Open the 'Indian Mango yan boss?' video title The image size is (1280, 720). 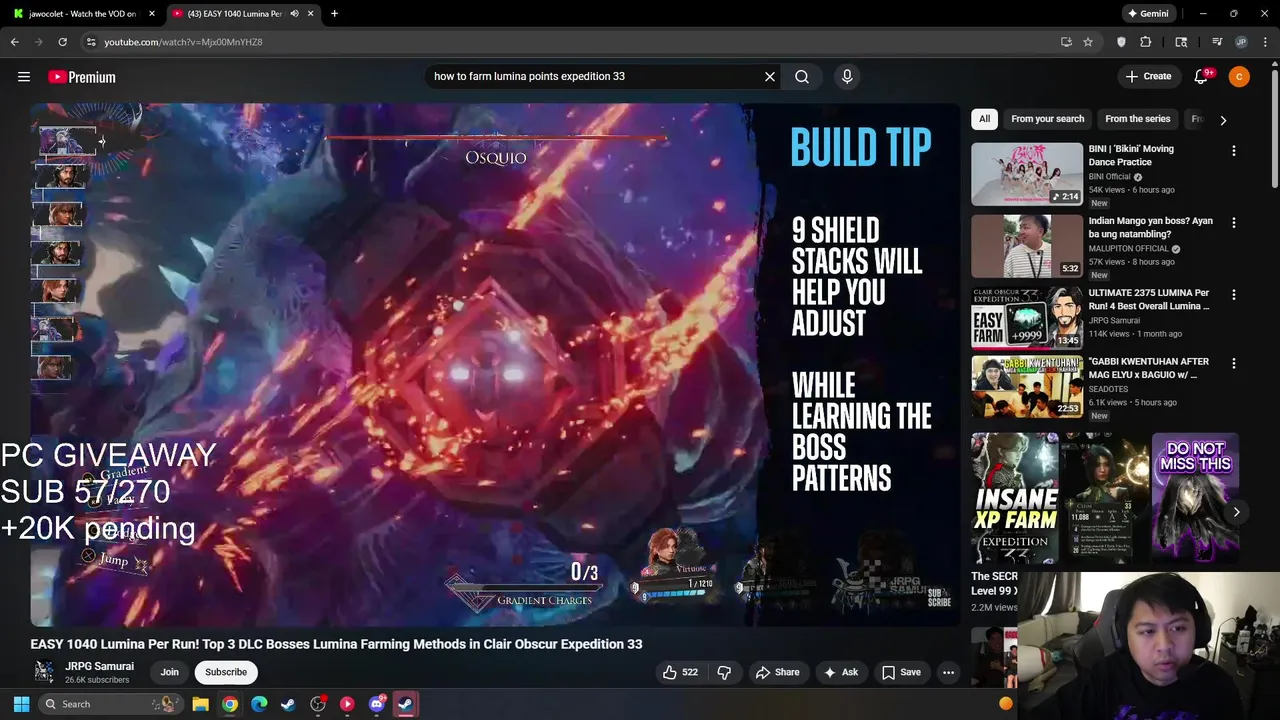(x=1150, y=227)
